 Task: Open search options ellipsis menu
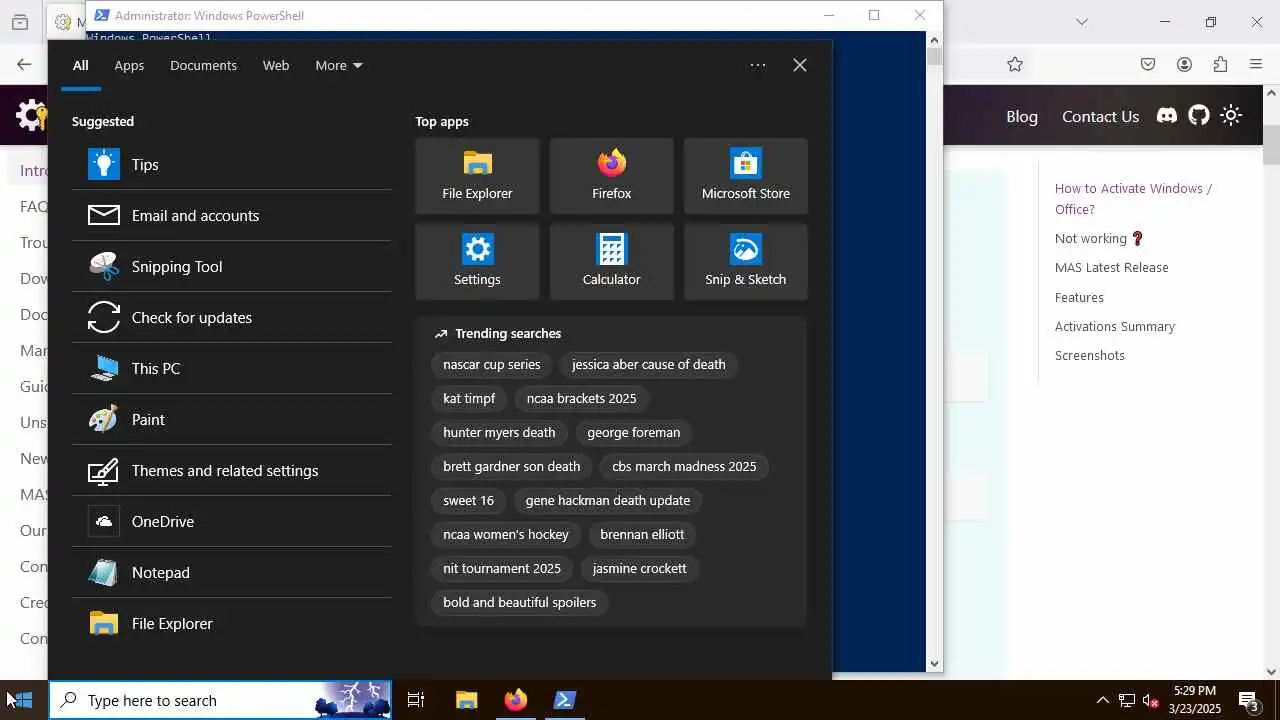click(x=758, y=65)
